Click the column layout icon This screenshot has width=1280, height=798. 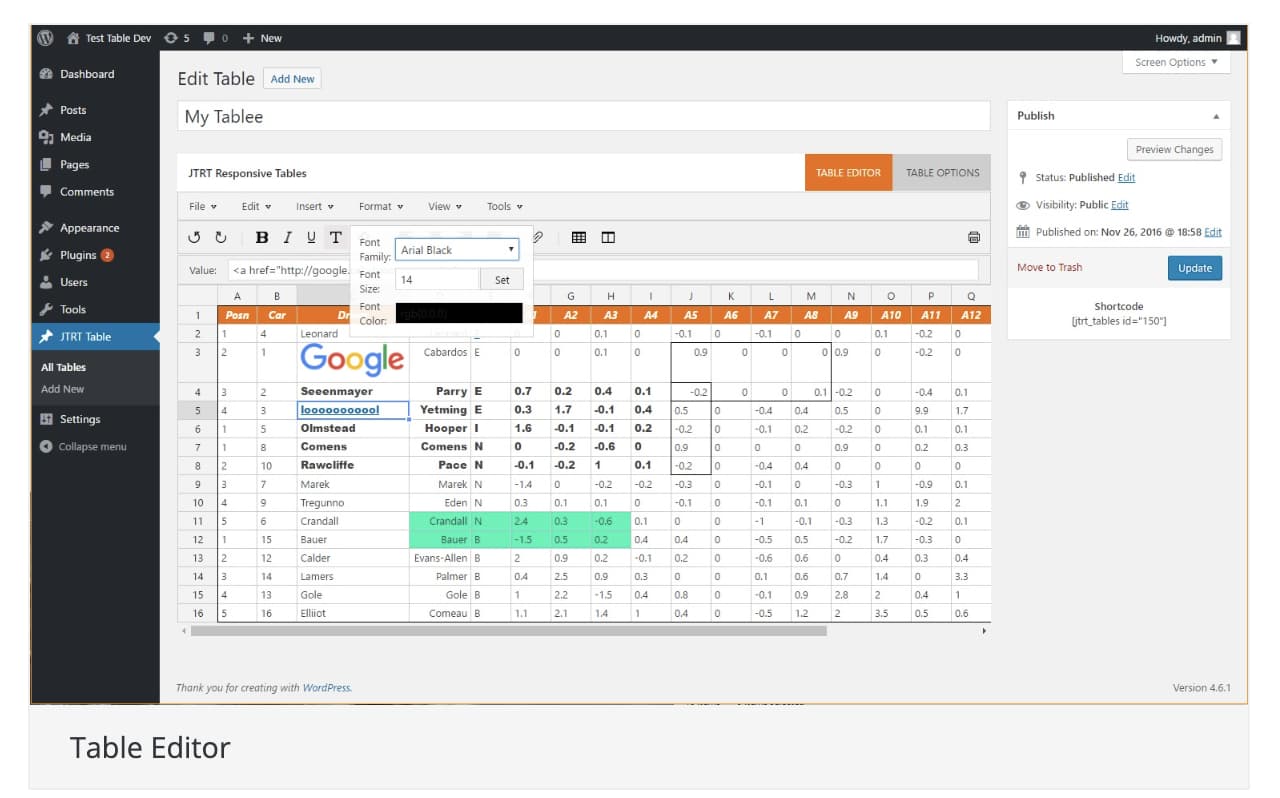point(608,237)
